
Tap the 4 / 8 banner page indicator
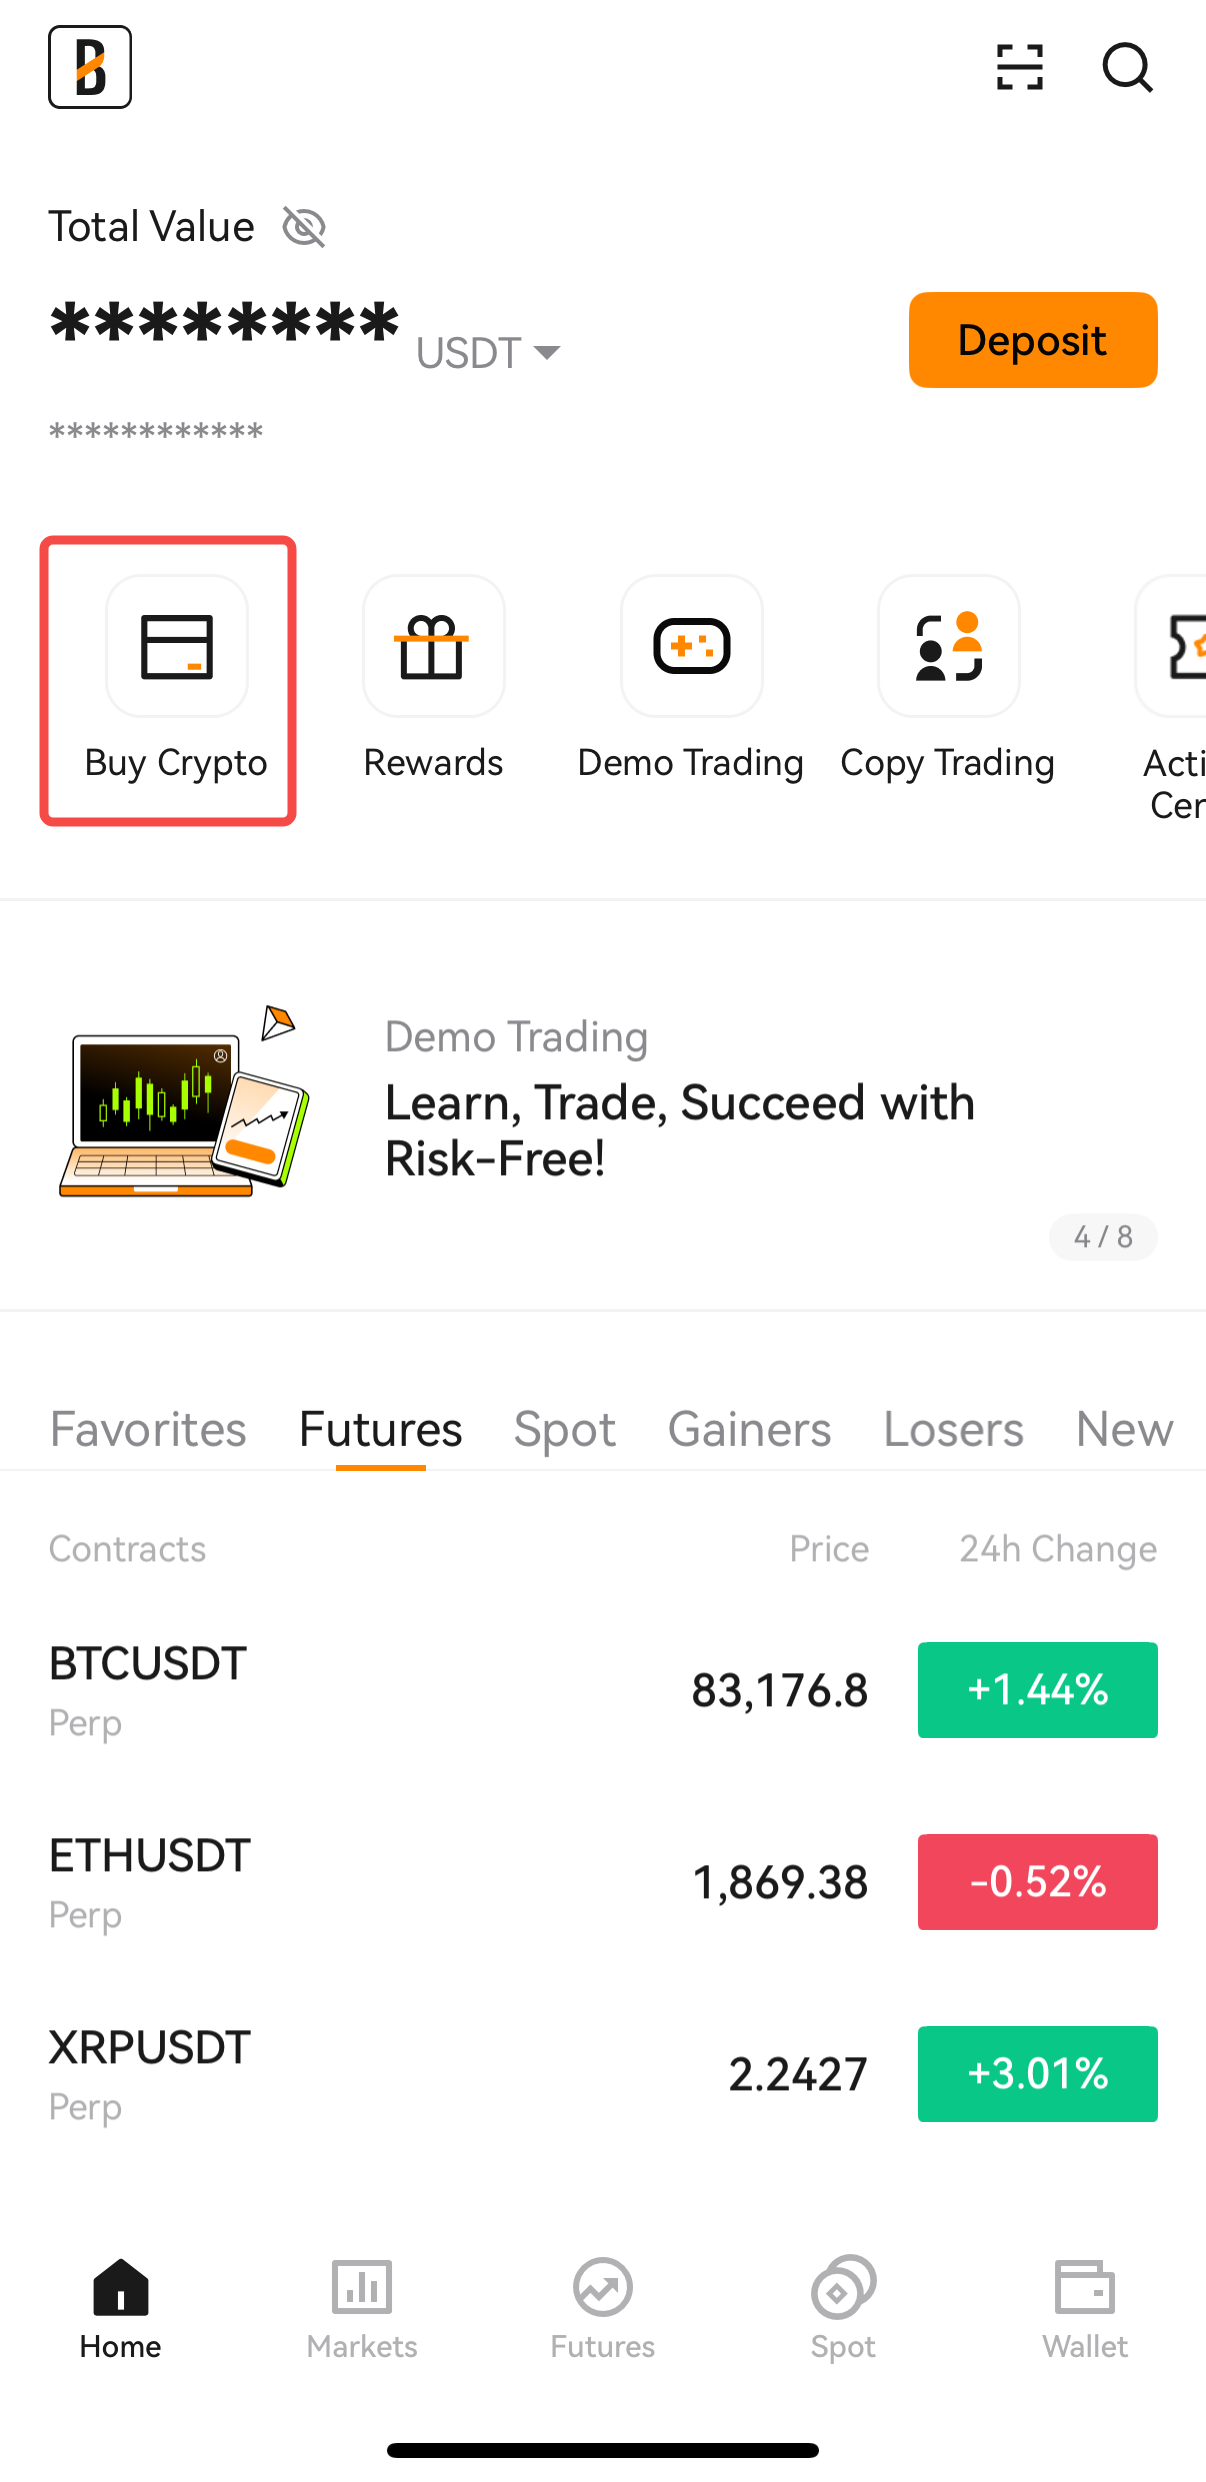pos(1103,1237)
